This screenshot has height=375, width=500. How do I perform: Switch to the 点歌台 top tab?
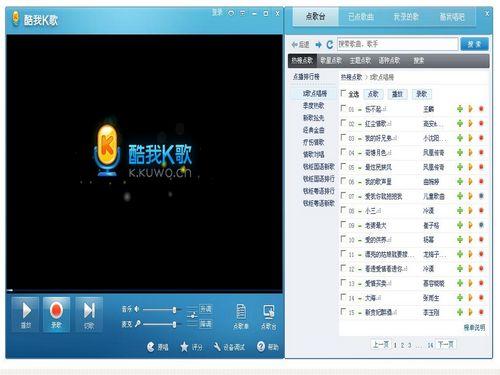click(315, 16)
